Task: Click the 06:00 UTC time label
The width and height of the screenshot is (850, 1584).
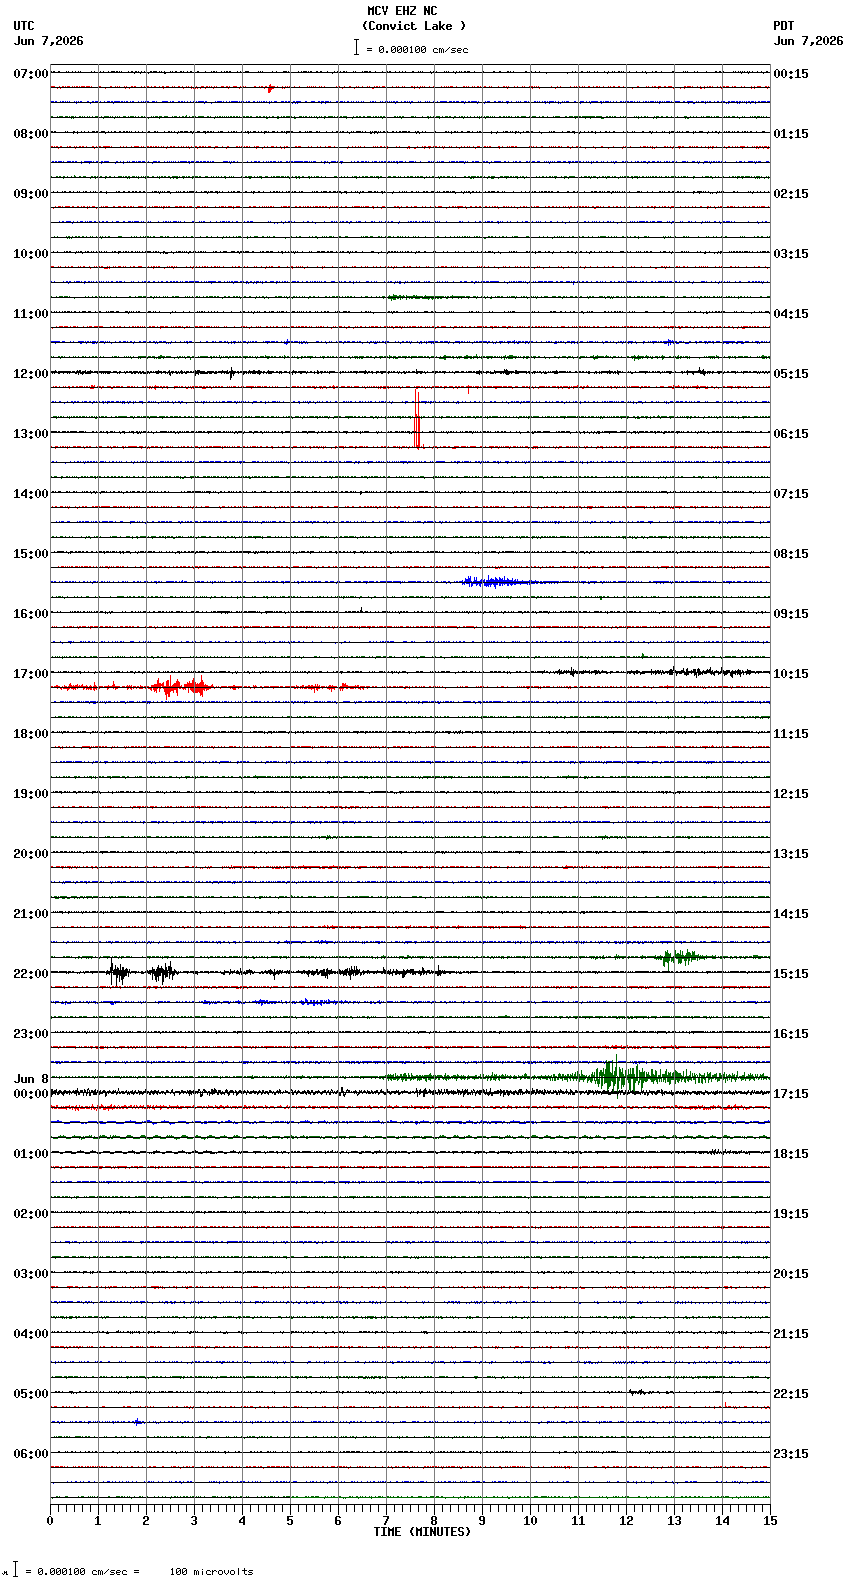Action: [31, 1454]
